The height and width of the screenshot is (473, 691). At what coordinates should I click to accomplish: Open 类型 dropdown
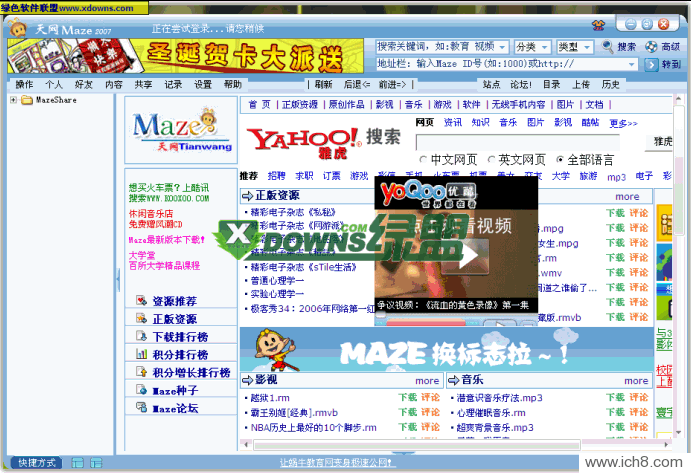pyautogui.click(x=587, y=47)
